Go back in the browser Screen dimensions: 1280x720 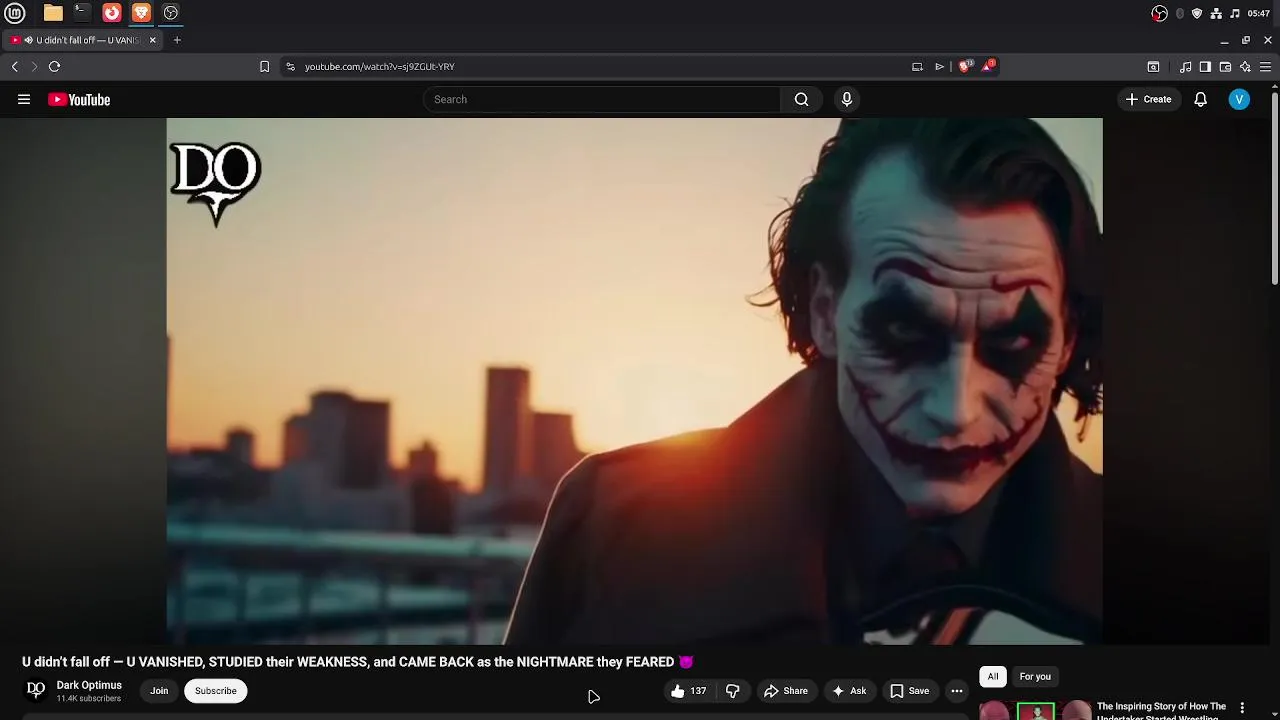pos(15,66)
